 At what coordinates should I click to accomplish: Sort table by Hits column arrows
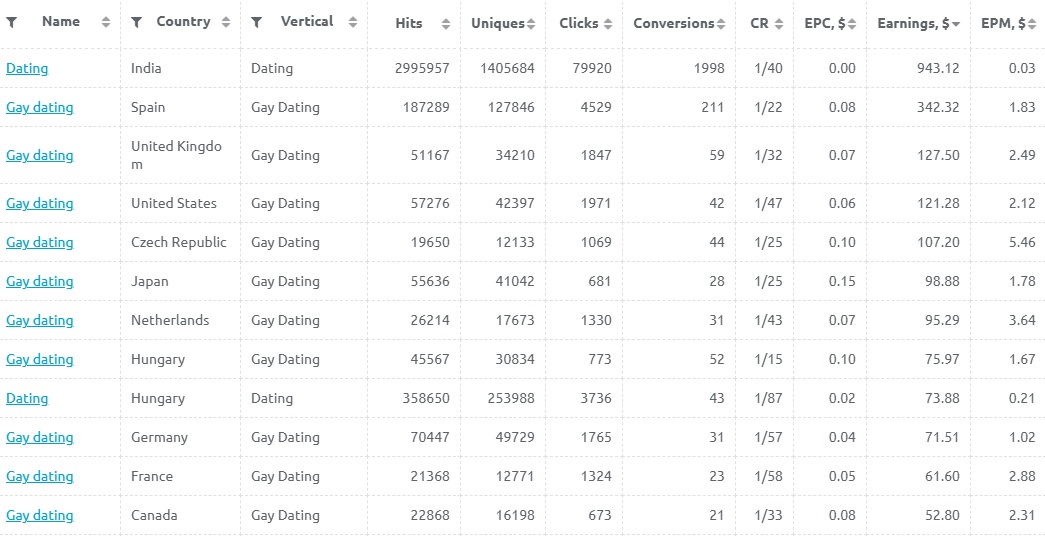446,23
